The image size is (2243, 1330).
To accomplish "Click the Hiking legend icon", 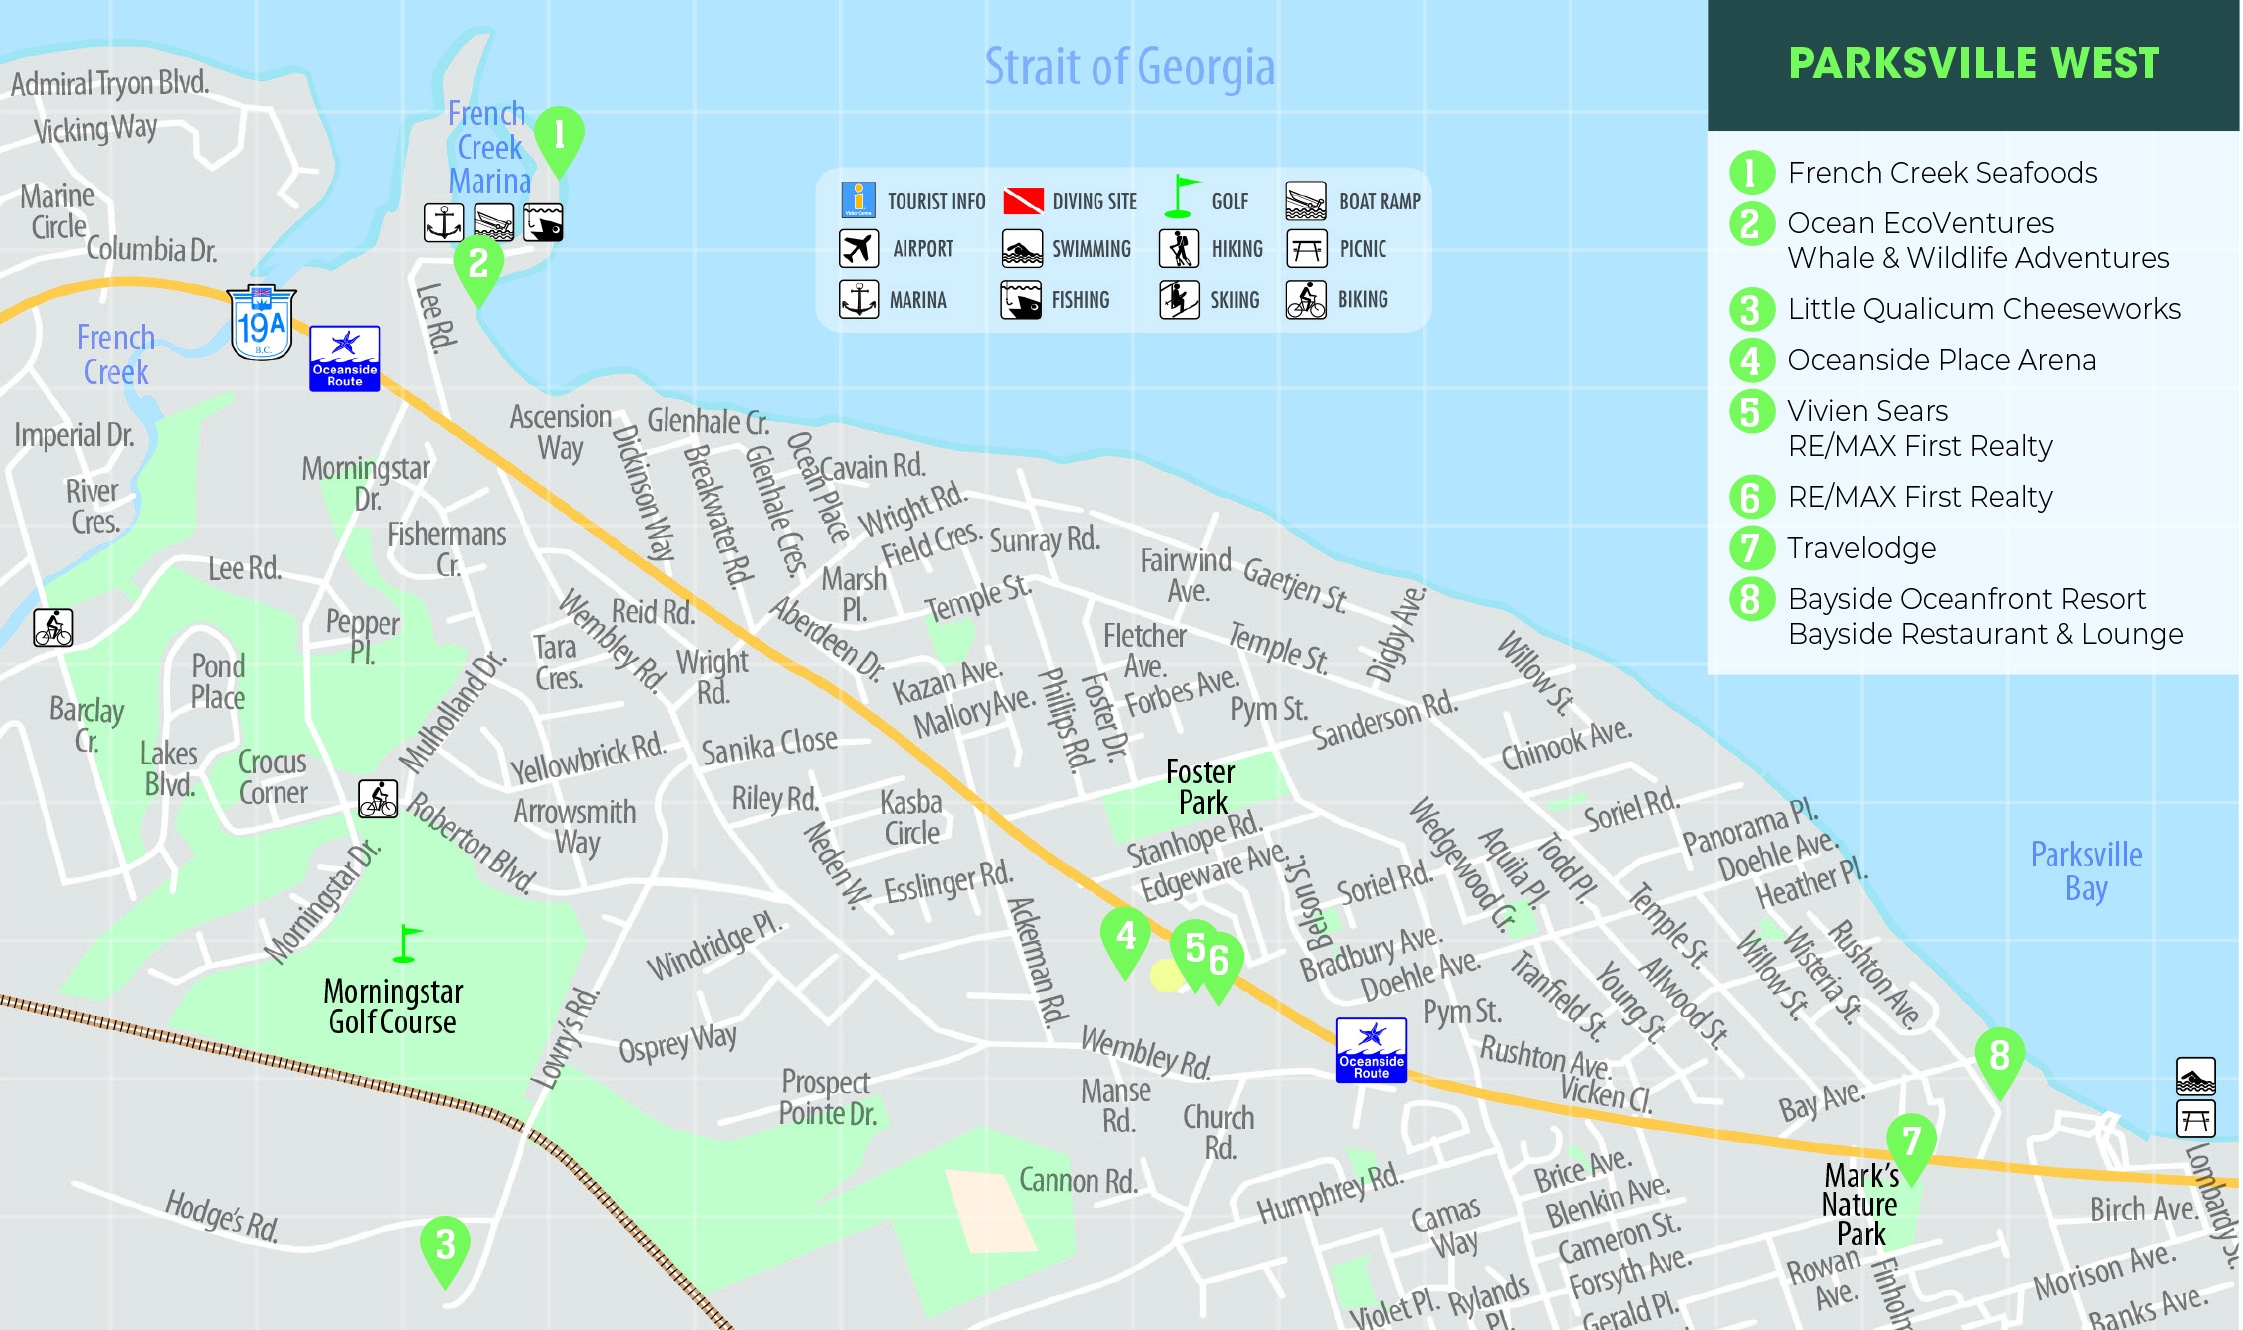I will coord(1179,249).
